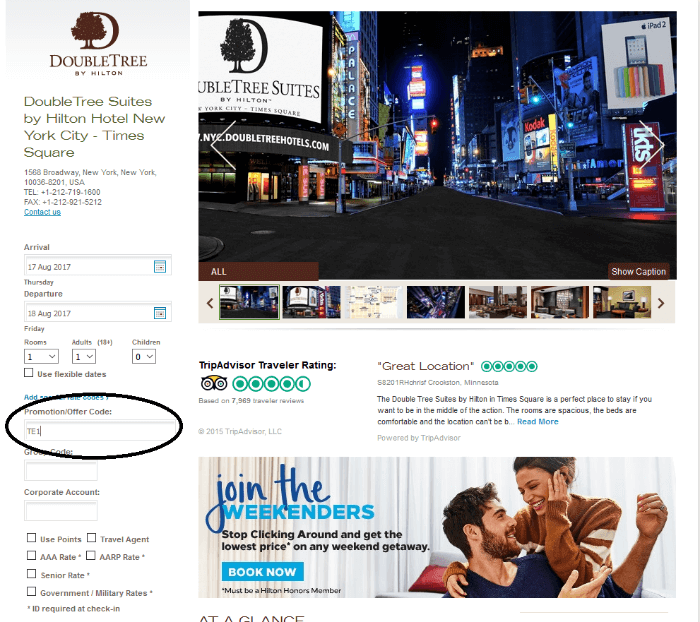The height and width of the screenshot is (622, 700).
Task: Click the "TEL: +1-212-719-1600" text
Action: pyautogui.click(x=62, y=192)
